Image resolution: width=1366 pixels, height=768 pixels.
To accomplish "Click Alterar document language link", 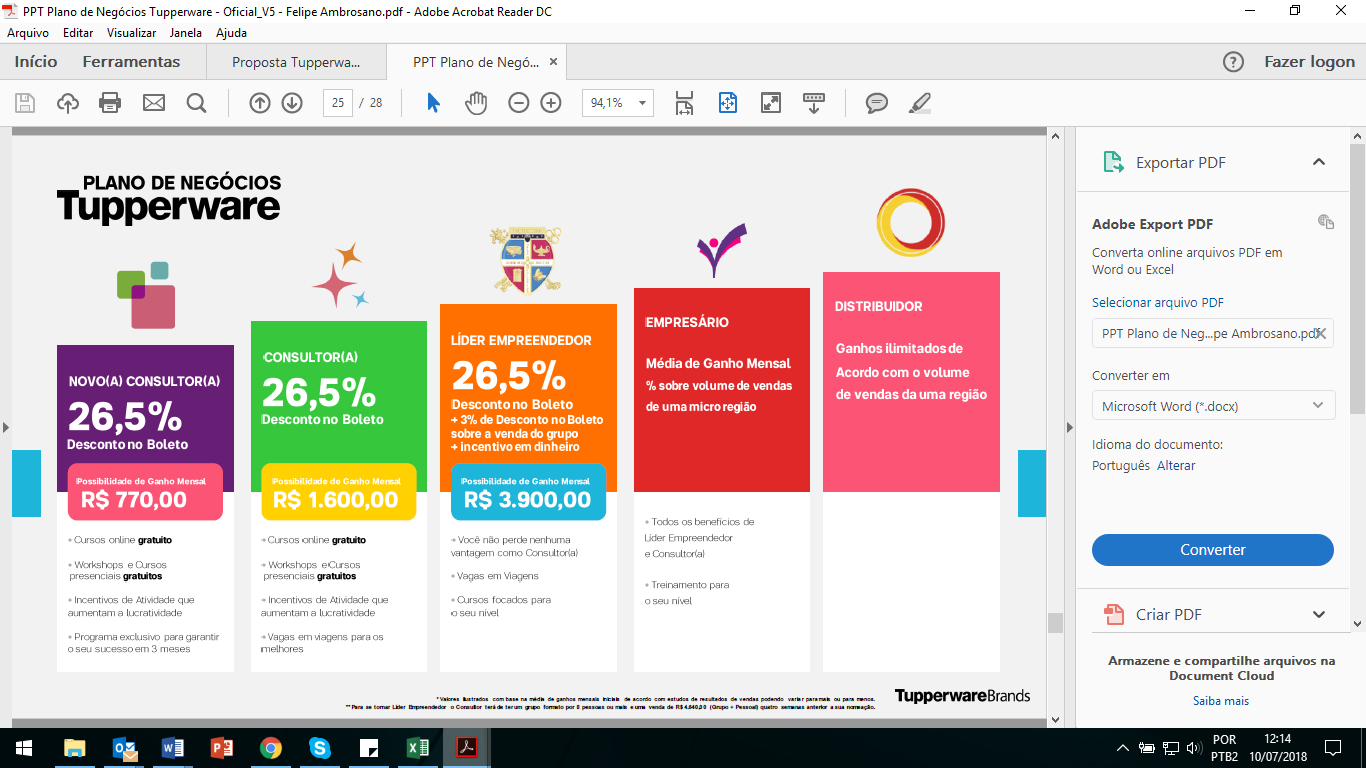I will (1176, 465).
